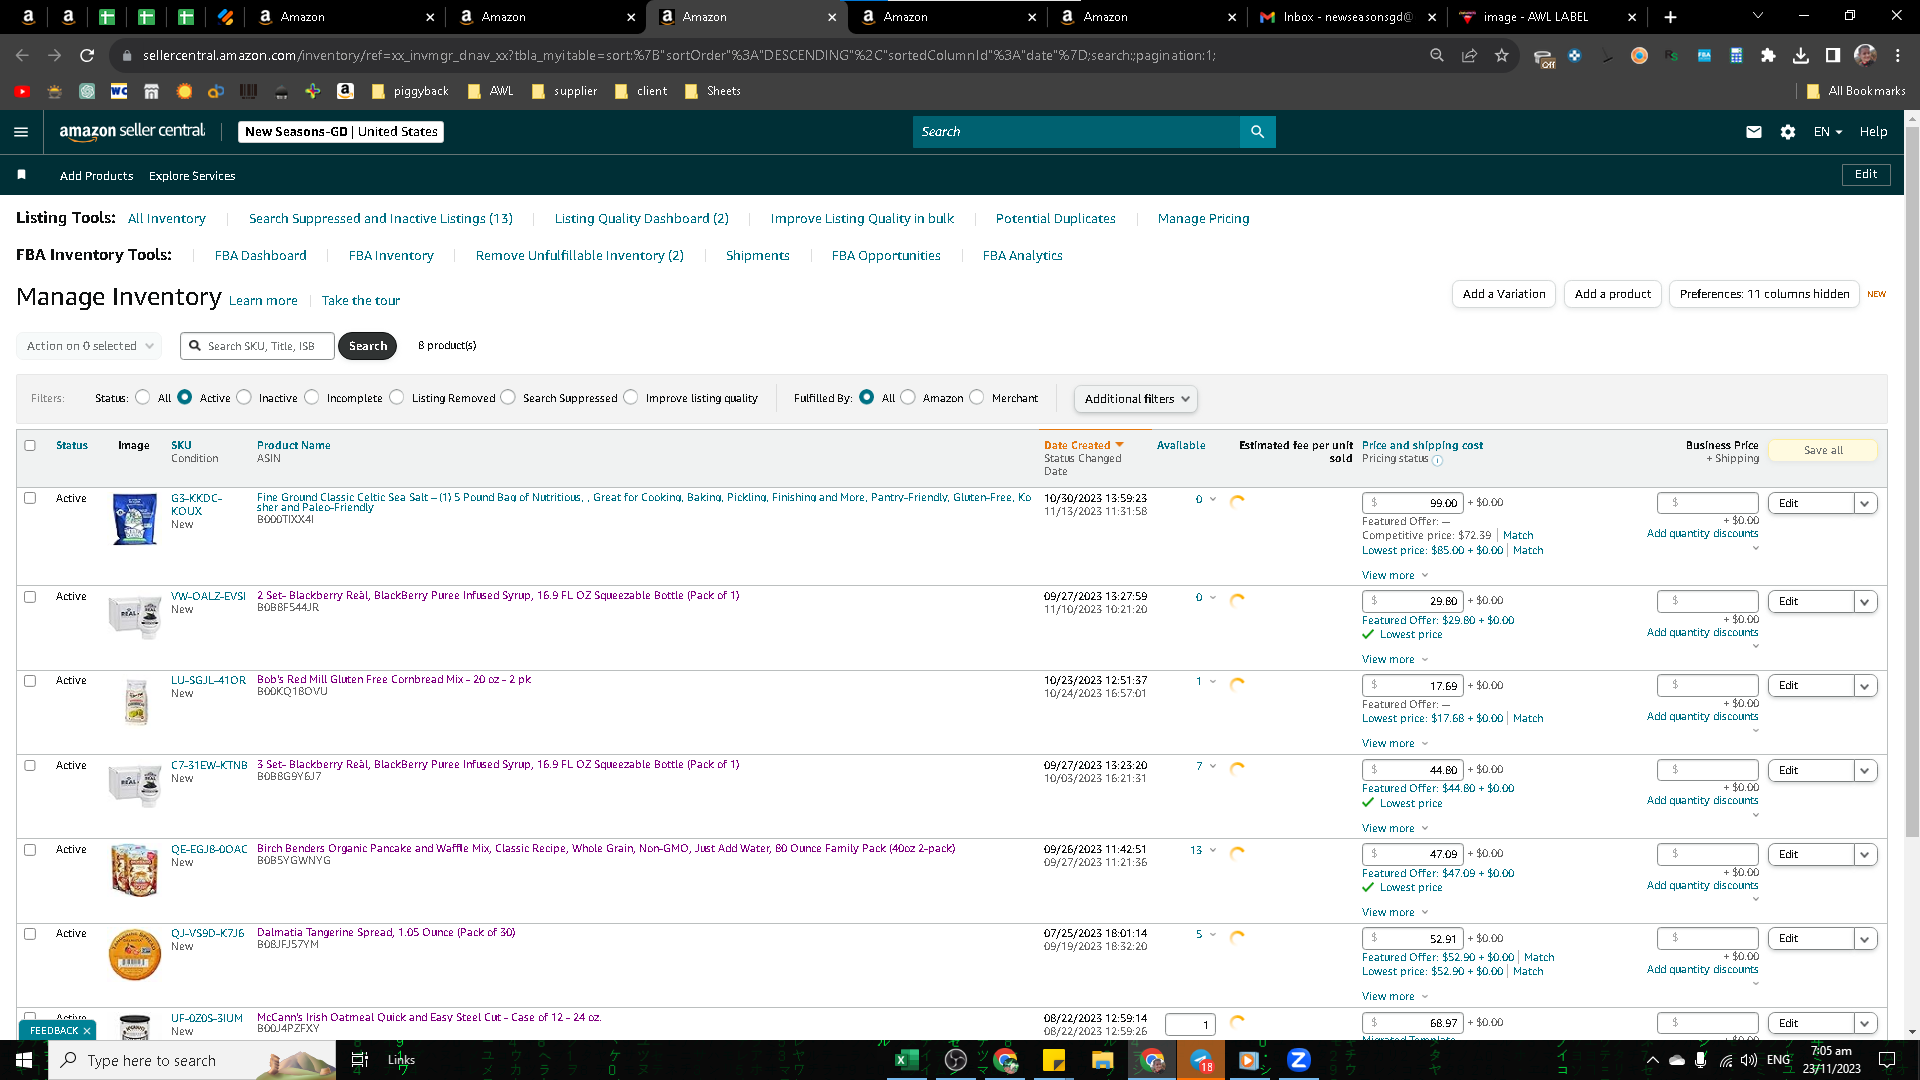Click Celtic Sea Salt product thumbnail

(x=134, y=519)
